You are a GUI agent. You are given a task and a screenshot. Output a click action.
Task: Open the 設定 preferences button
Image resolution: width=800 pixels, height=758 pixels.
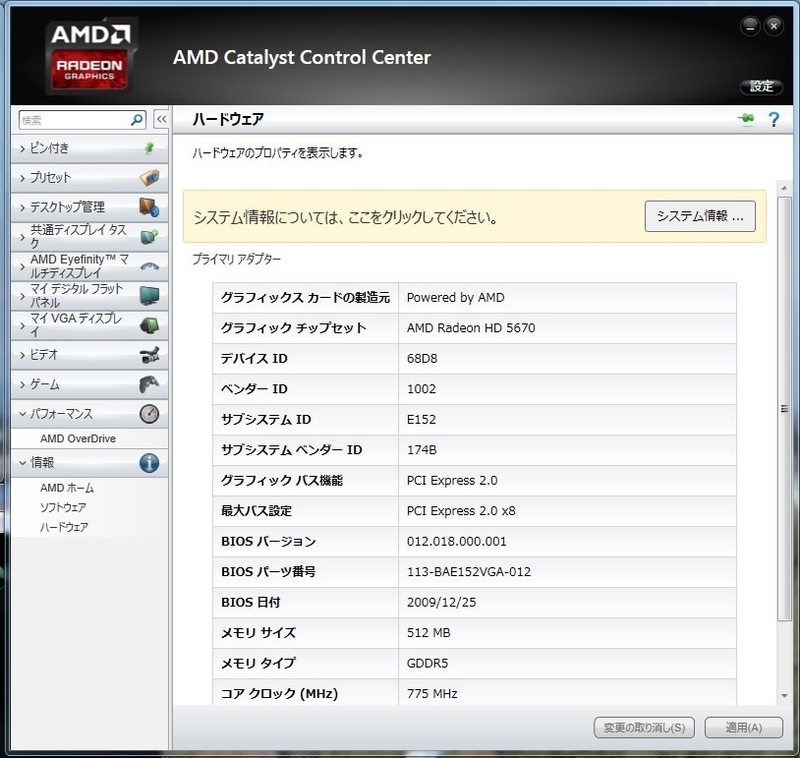point(762,86)
